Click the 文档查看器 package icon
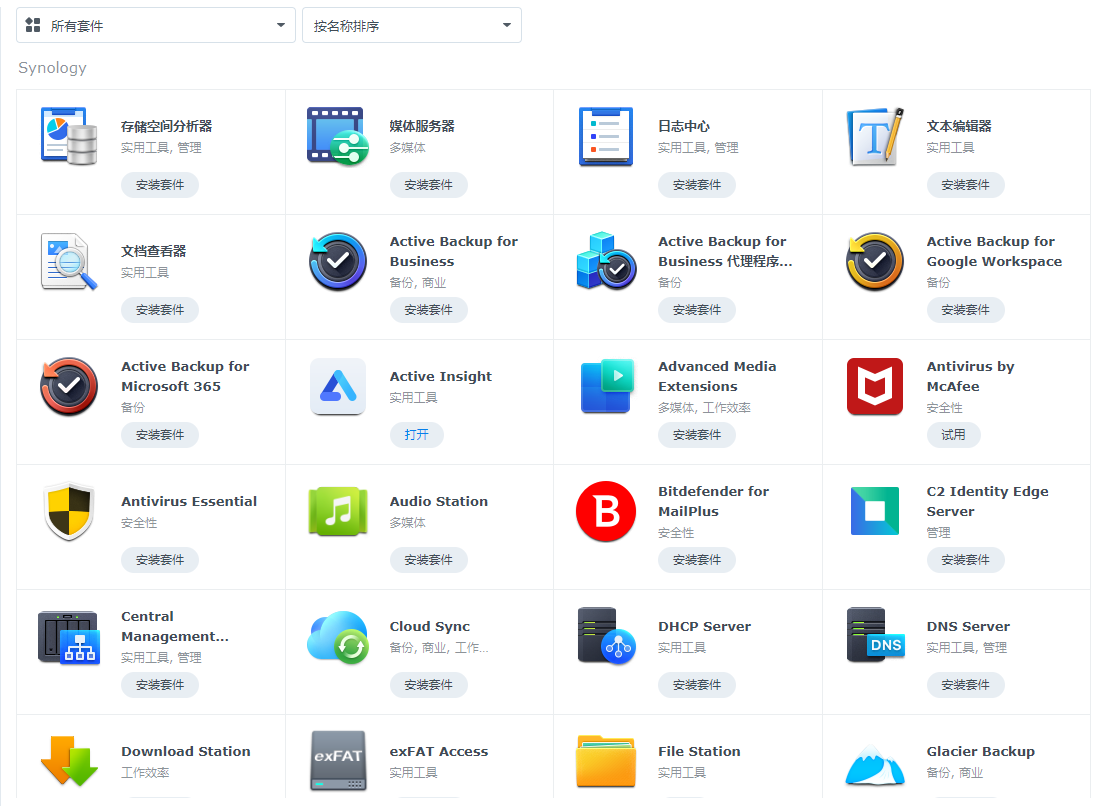Image resolution: width=1093 pixels, height=806 pixels. pyautogui.click(x=68, y=261)
